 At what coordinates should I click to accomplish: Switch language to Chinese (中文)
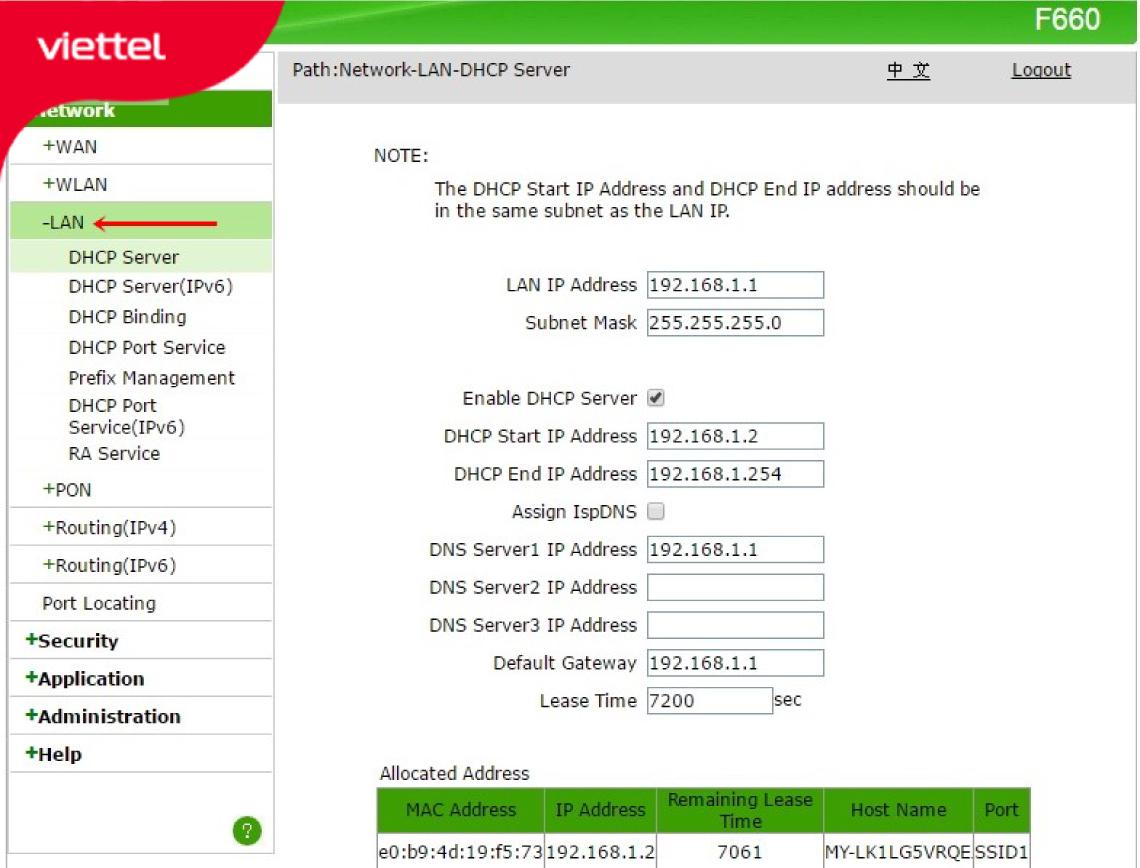(908, 70)
